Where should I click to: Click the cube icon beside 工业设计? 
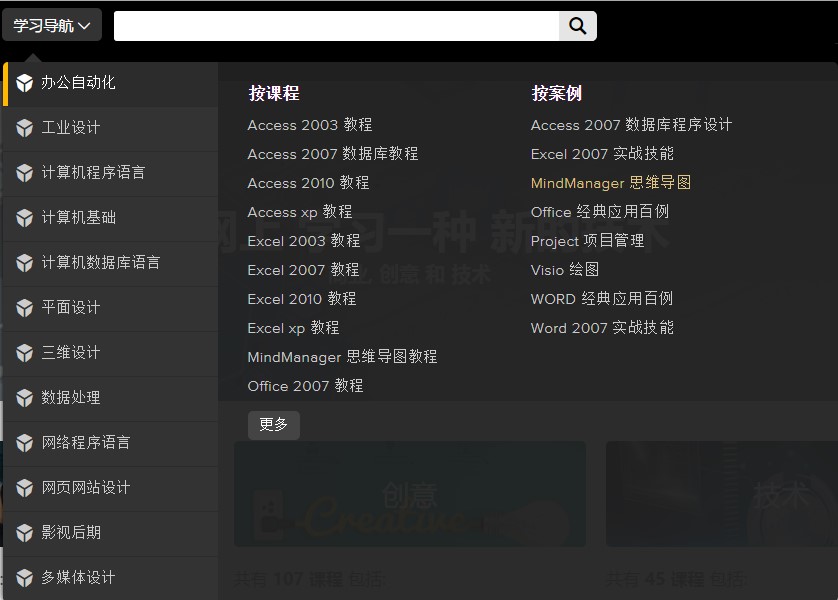[x=25, y=128]
